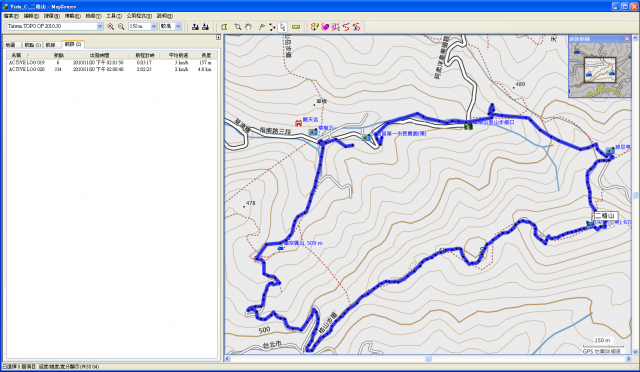640x372 pixels.
Task: Sort by 航點 count column header
Action: [59, 55]
